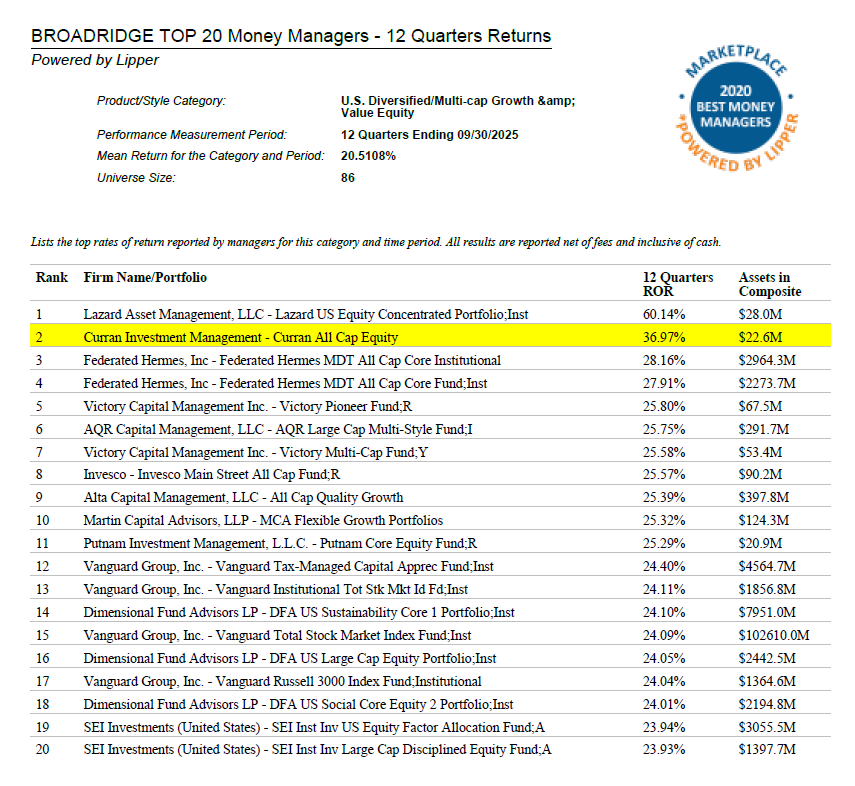The width and height of the screenshot is (855, 786).
Task: Click the 'Powered by Lipper' subtitle
Action: 95,60
